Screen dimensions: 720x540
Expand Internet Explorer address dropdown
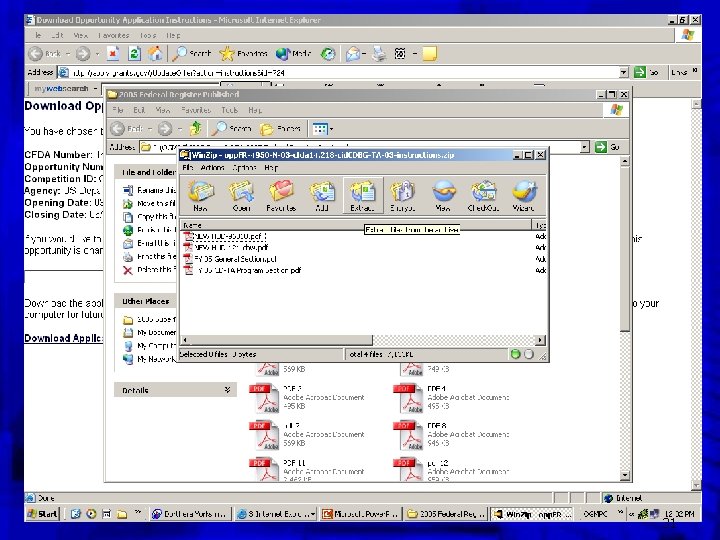click(624, 73)
